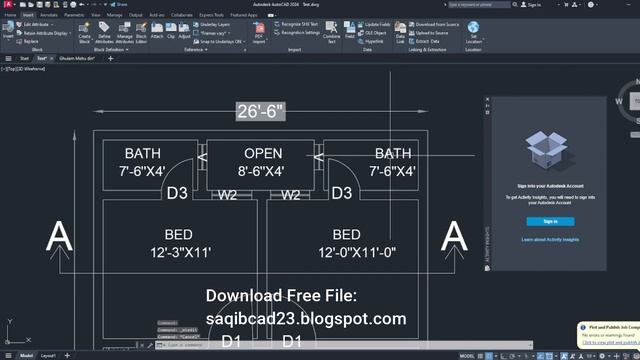Click the Autodesk App Store cart icon
This screenshot has width=640, height=360.
(566, 4)
